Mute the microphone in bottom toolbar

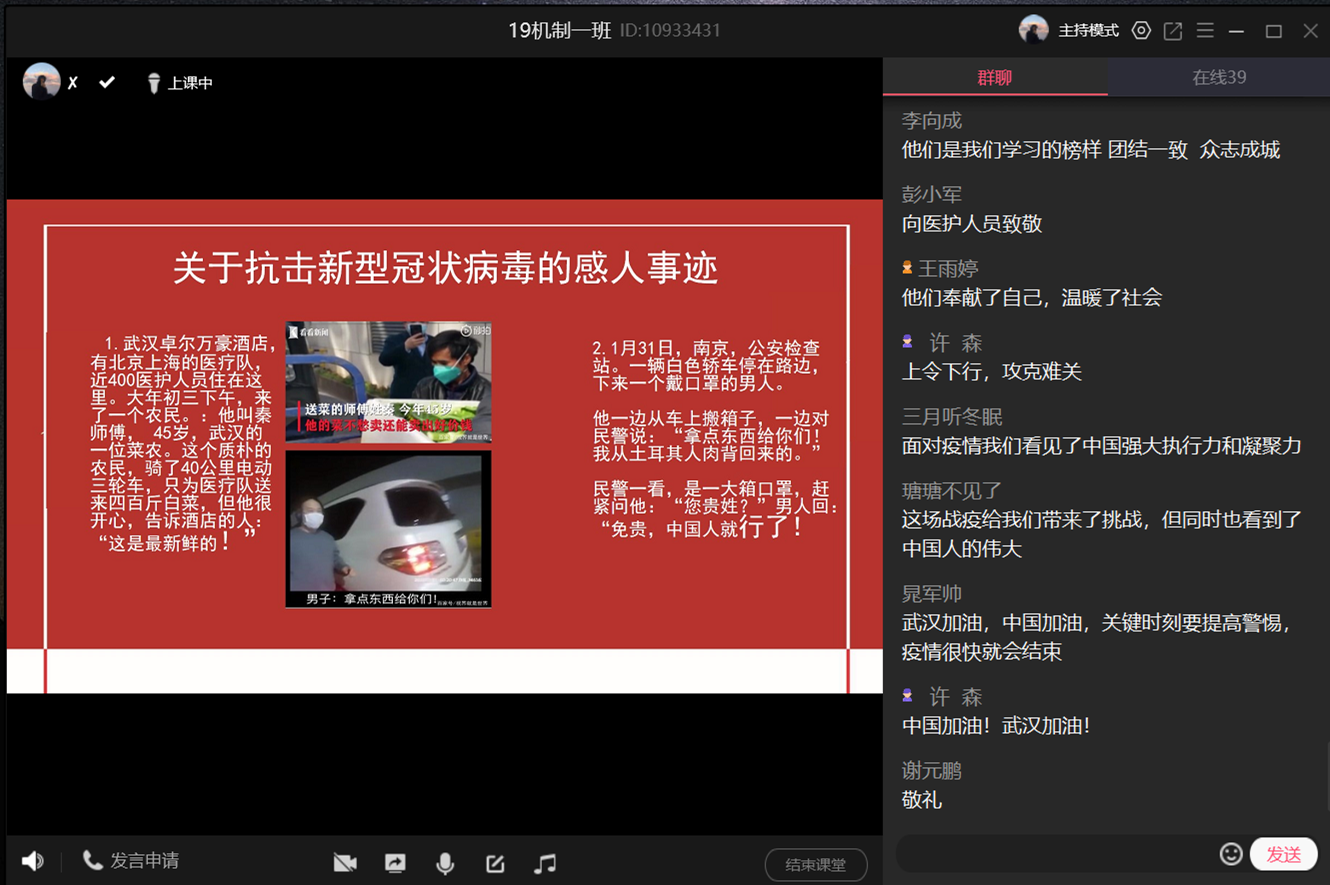click(445, 863)
